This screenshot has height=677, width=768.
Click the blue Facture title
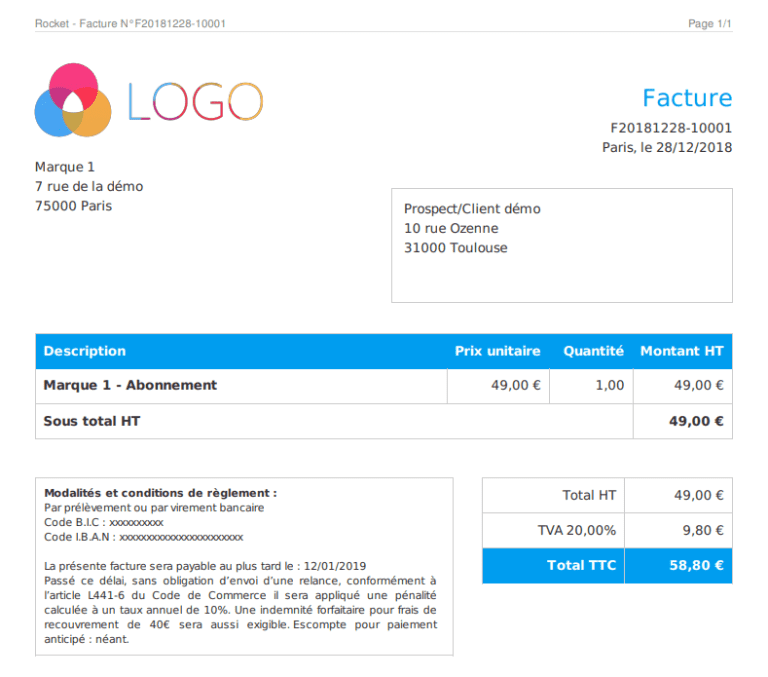[687, 98]
